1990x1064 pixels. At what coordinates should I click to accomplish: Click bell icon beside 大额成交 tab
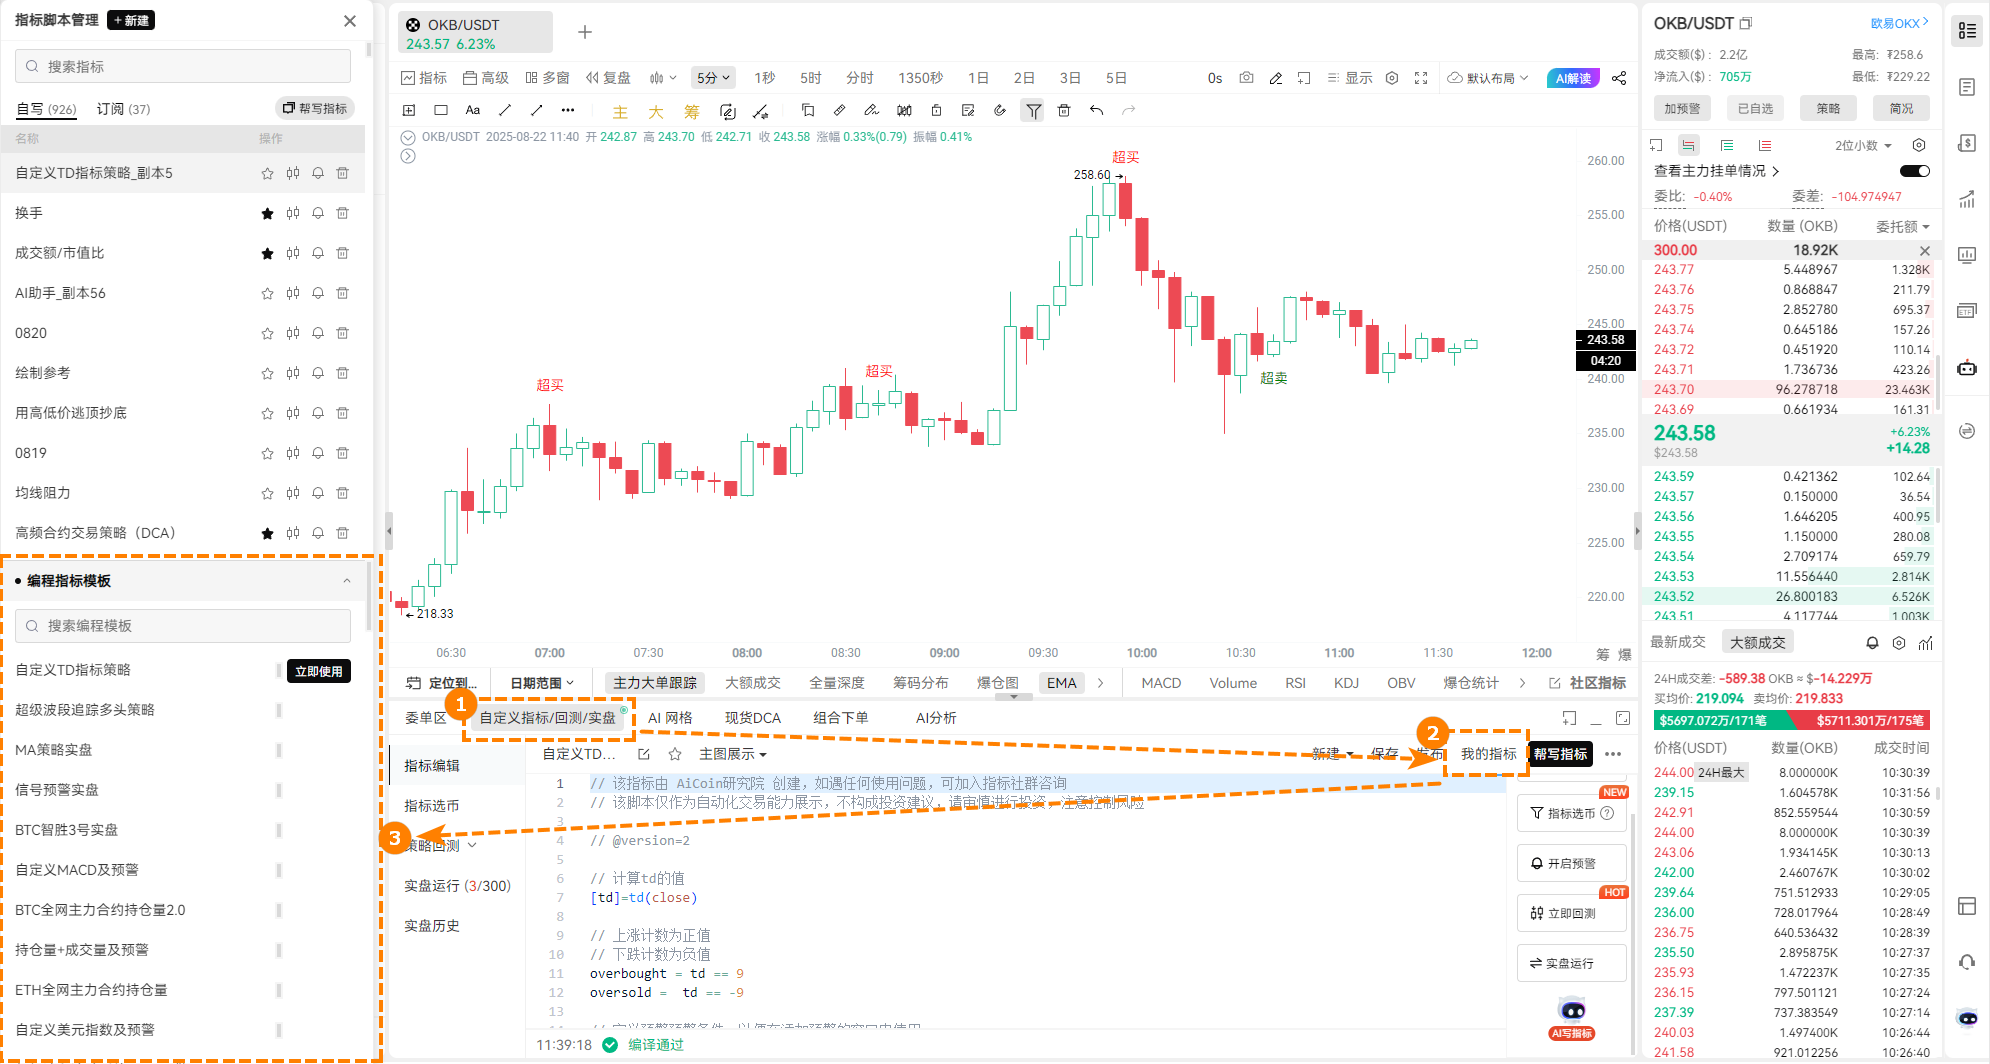pyautogui.click(x=1873, y=643)
